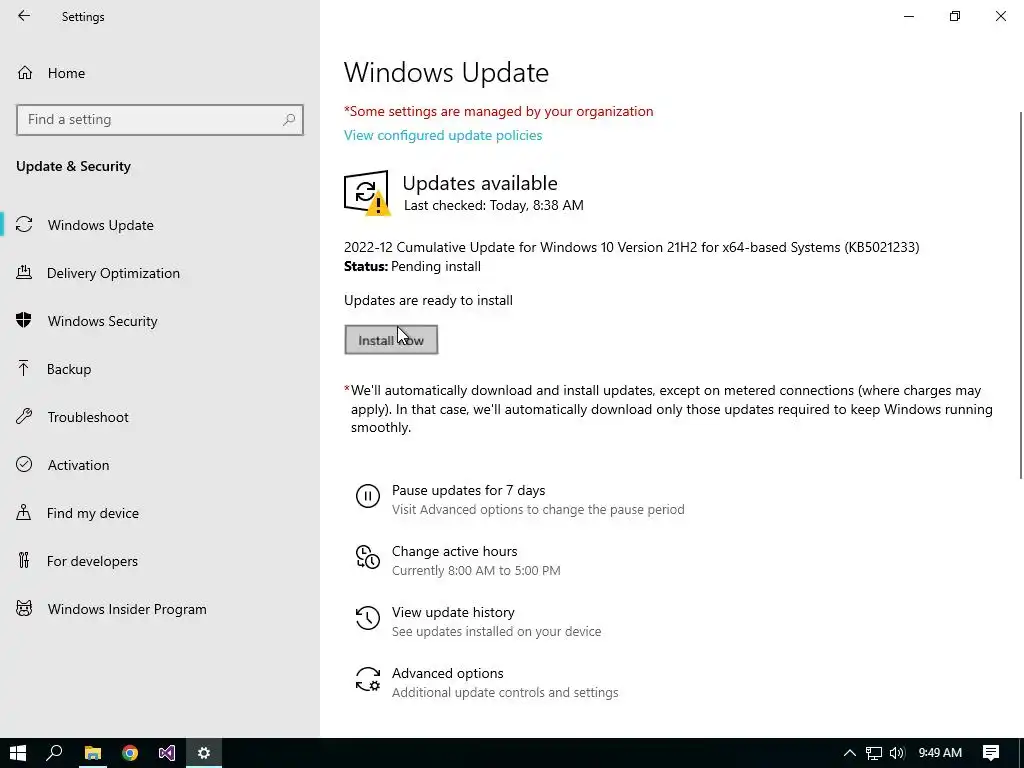Click Last checked: Today, 8:38 AM text
The image size is (1024, 768).
coord(494,205)
